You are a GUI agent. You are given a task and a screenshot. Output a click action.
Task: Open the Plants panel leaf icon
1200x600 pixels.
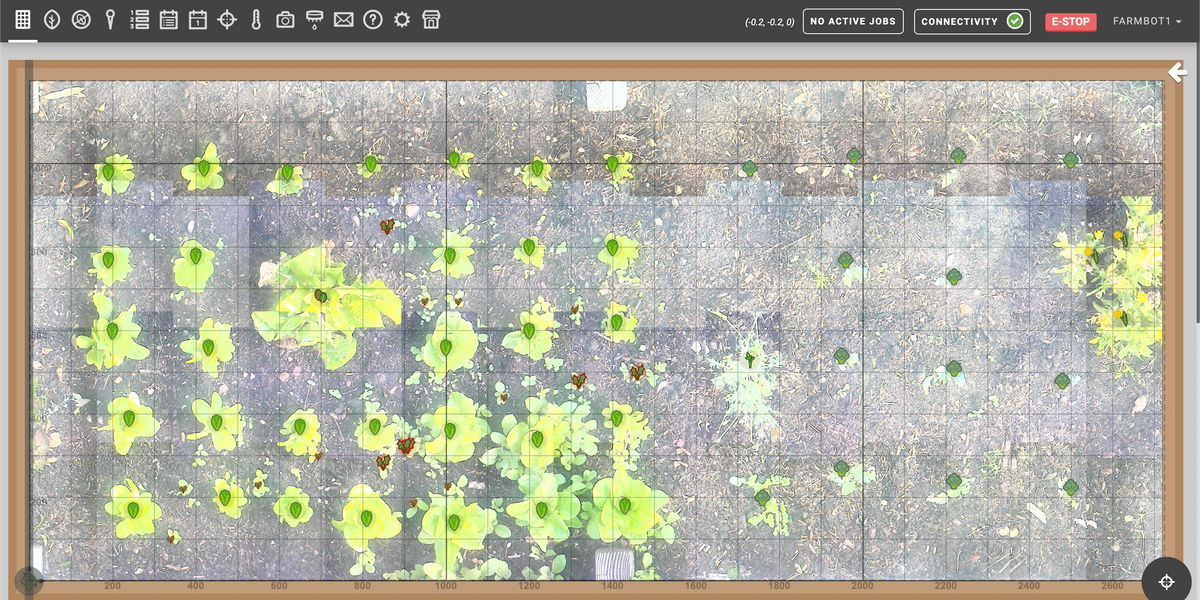coord(52,20)
